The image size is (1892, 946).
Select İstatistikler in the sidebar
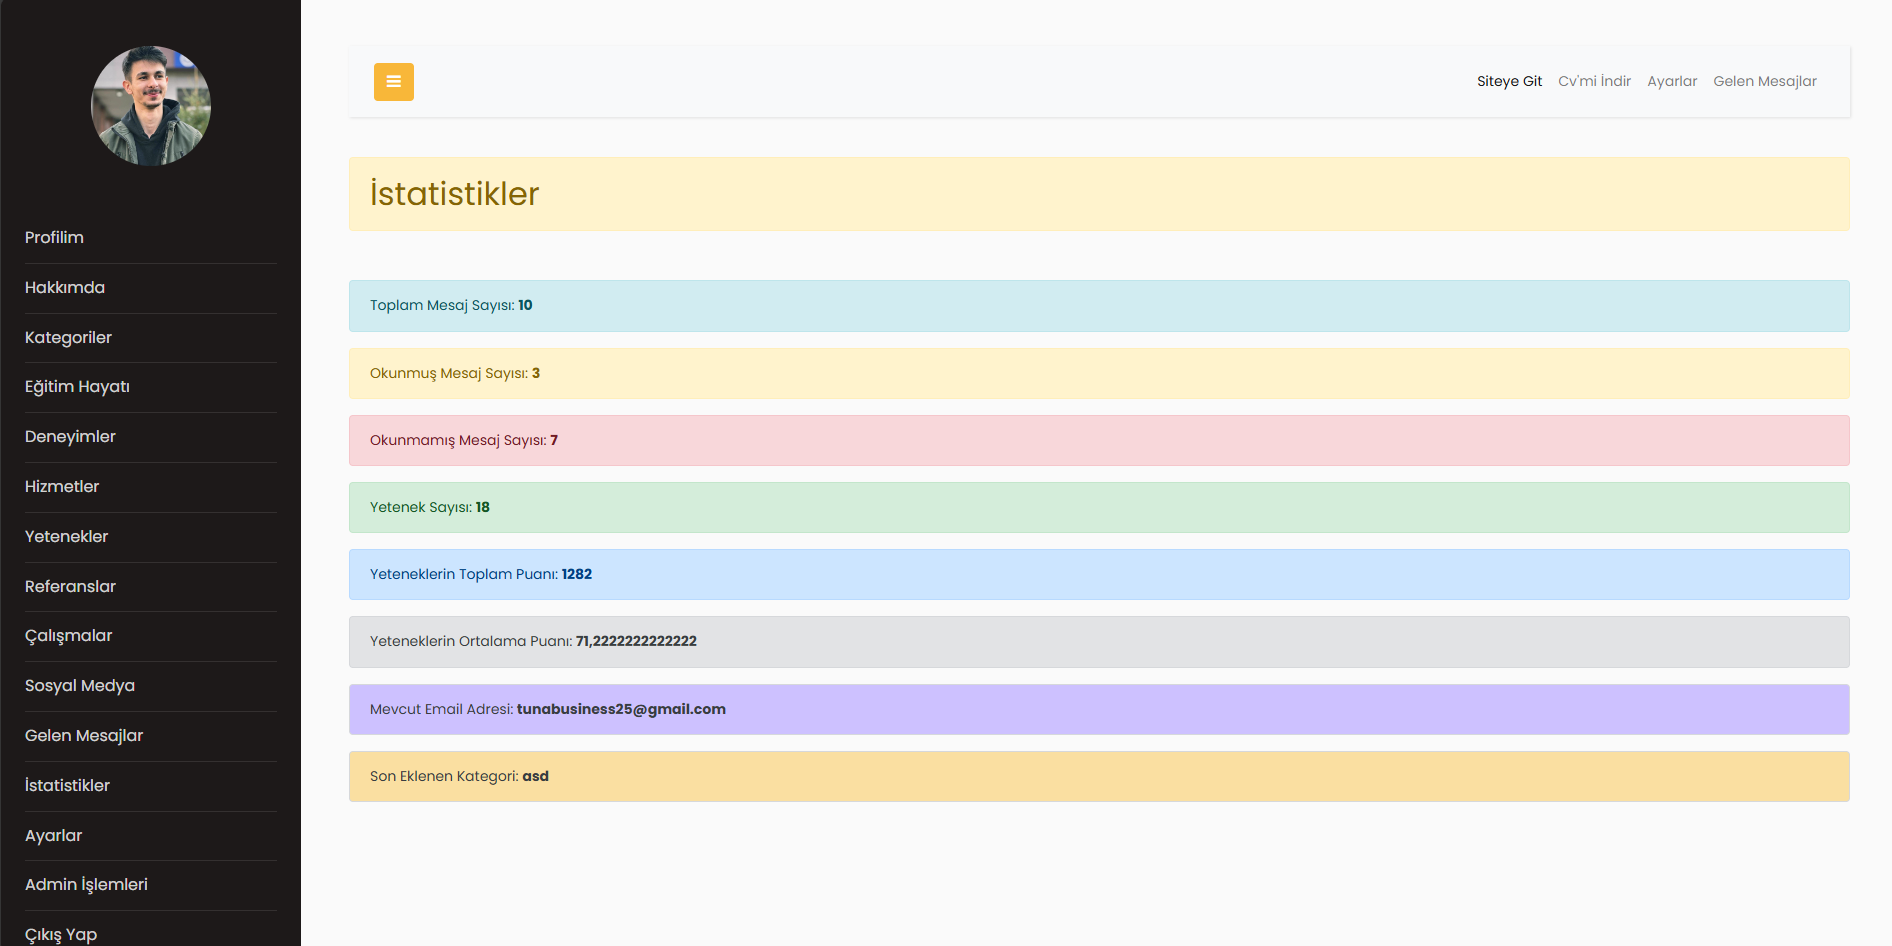tap(67, 786)
